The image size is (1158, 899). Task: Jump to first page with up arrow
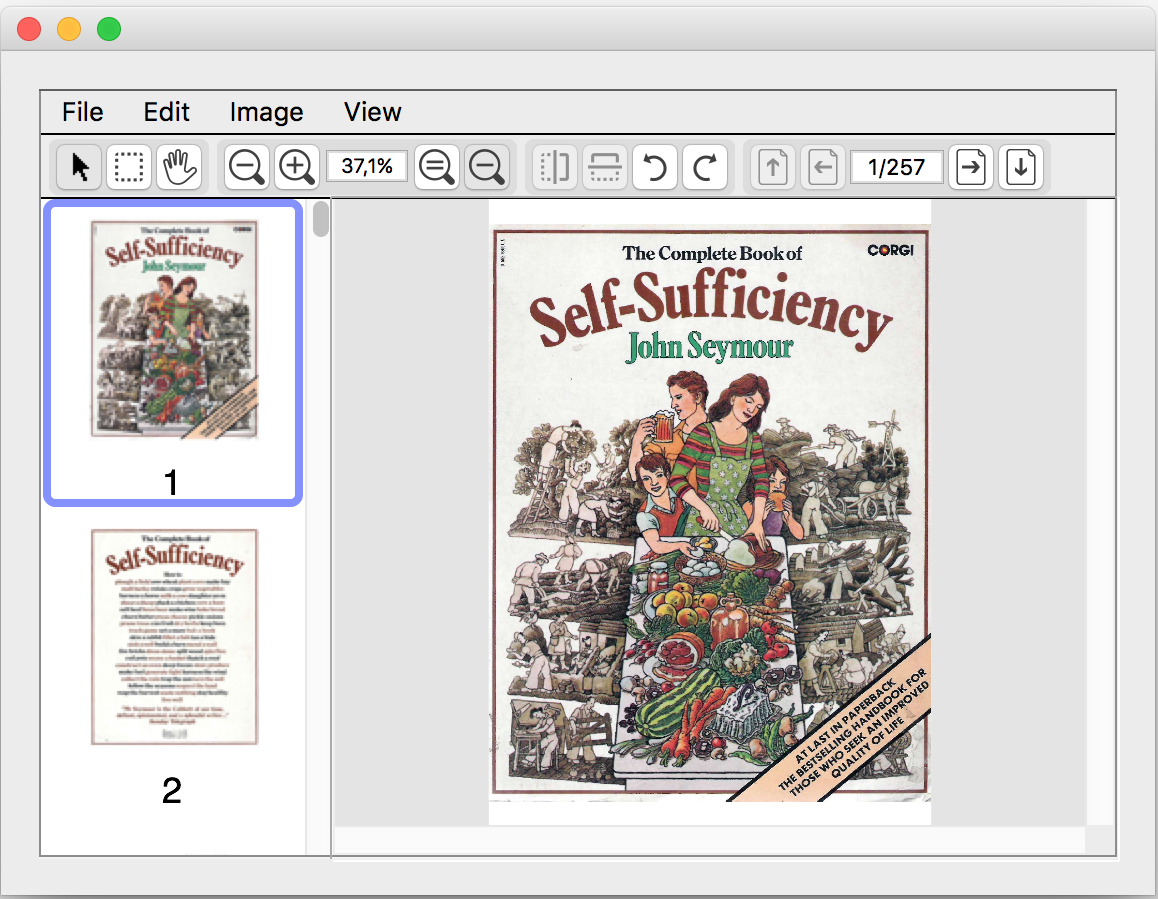(x=772, y=167)
